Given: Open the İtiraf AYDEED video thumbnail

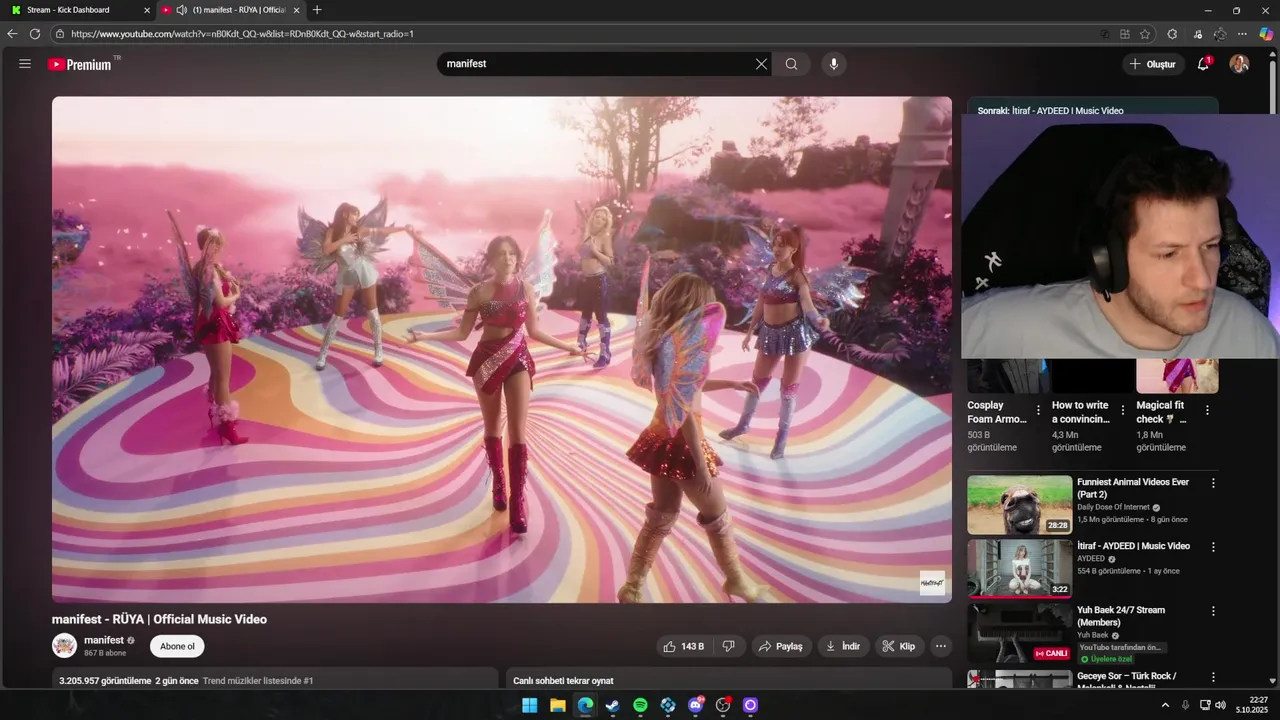Looking at the screenshot, I should (x=1019, y=568).
